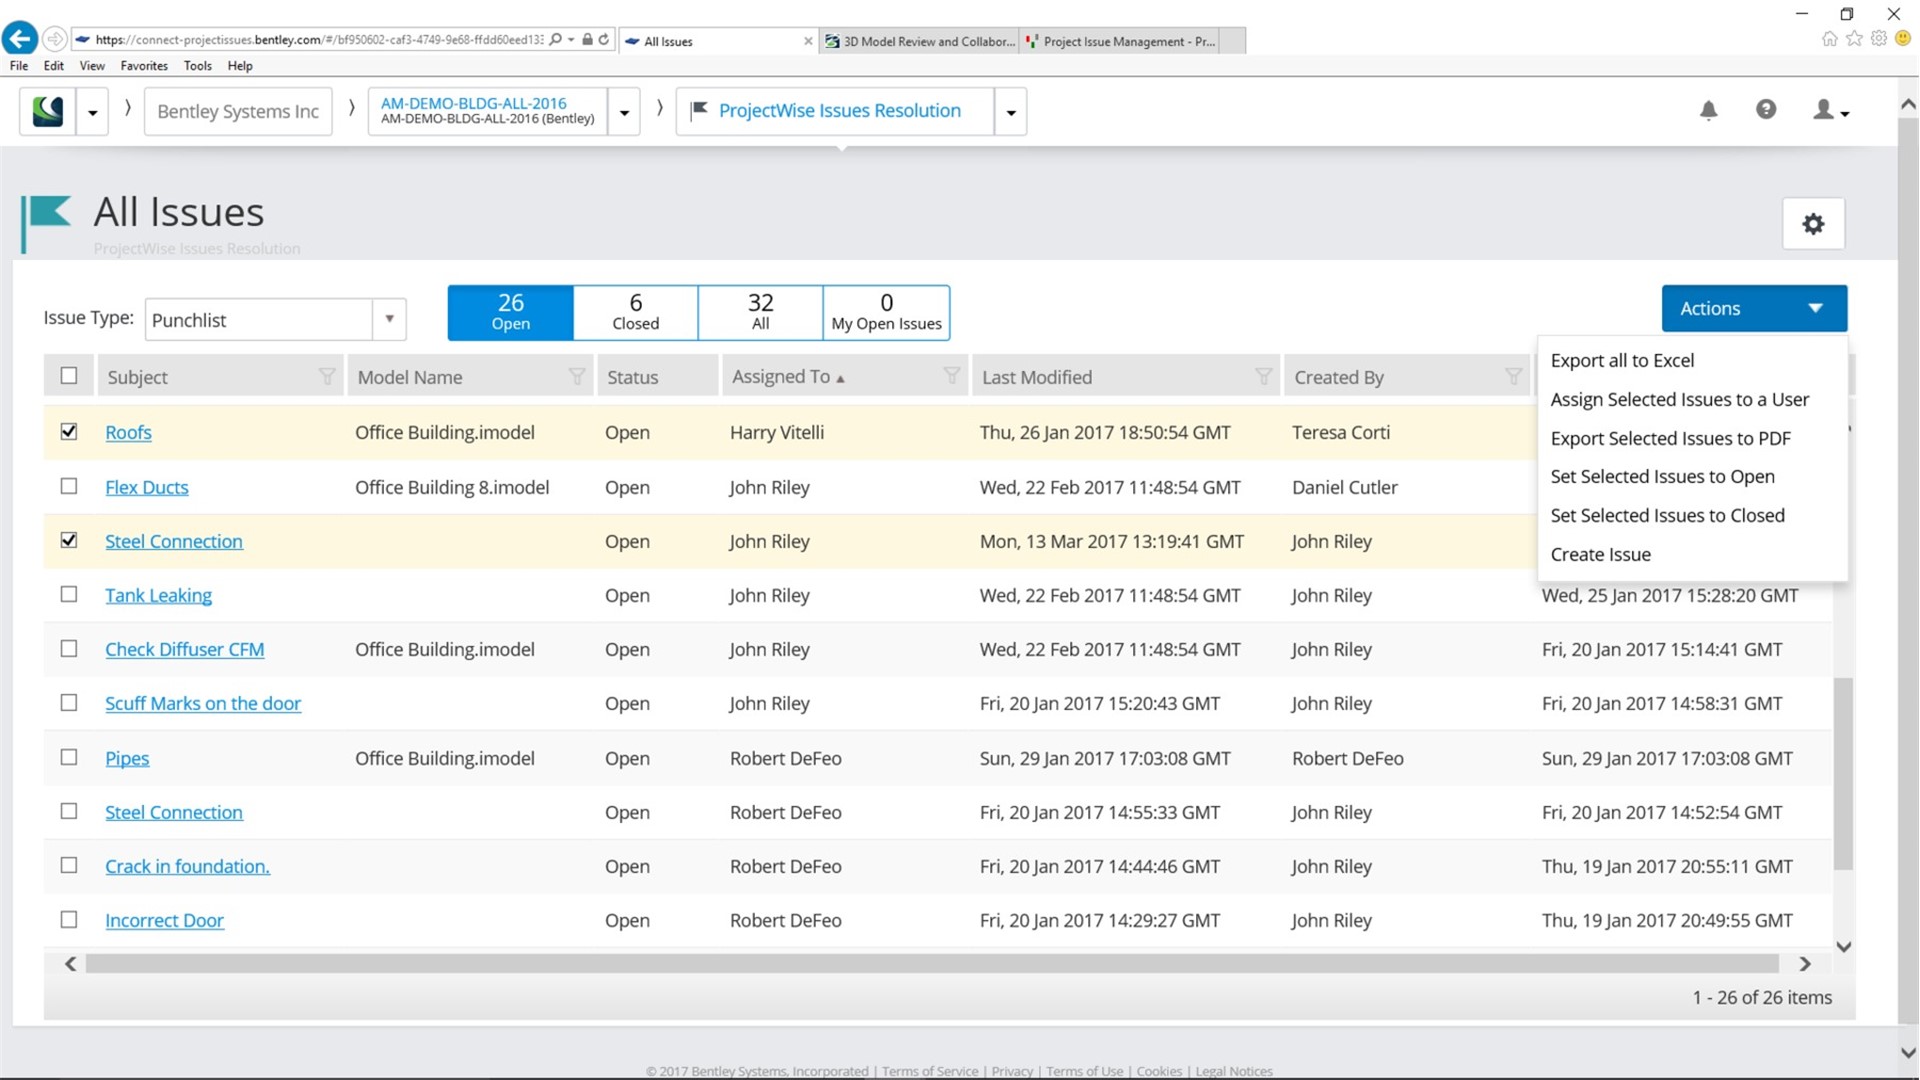The width and height of the screenshot is (1920, 1080).
Task: Click the Model Name column filter icon
Action: [x=577, y=377]
